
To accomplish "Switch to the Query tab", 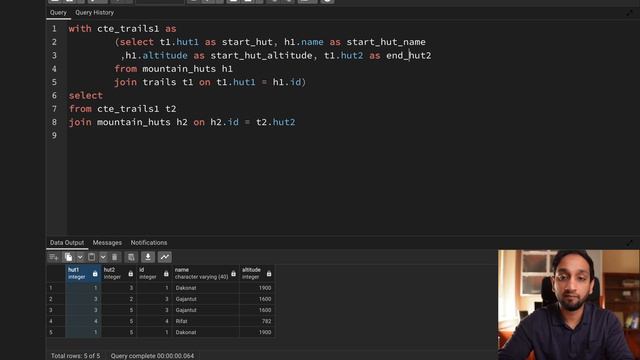I will (x=58, y=13).
